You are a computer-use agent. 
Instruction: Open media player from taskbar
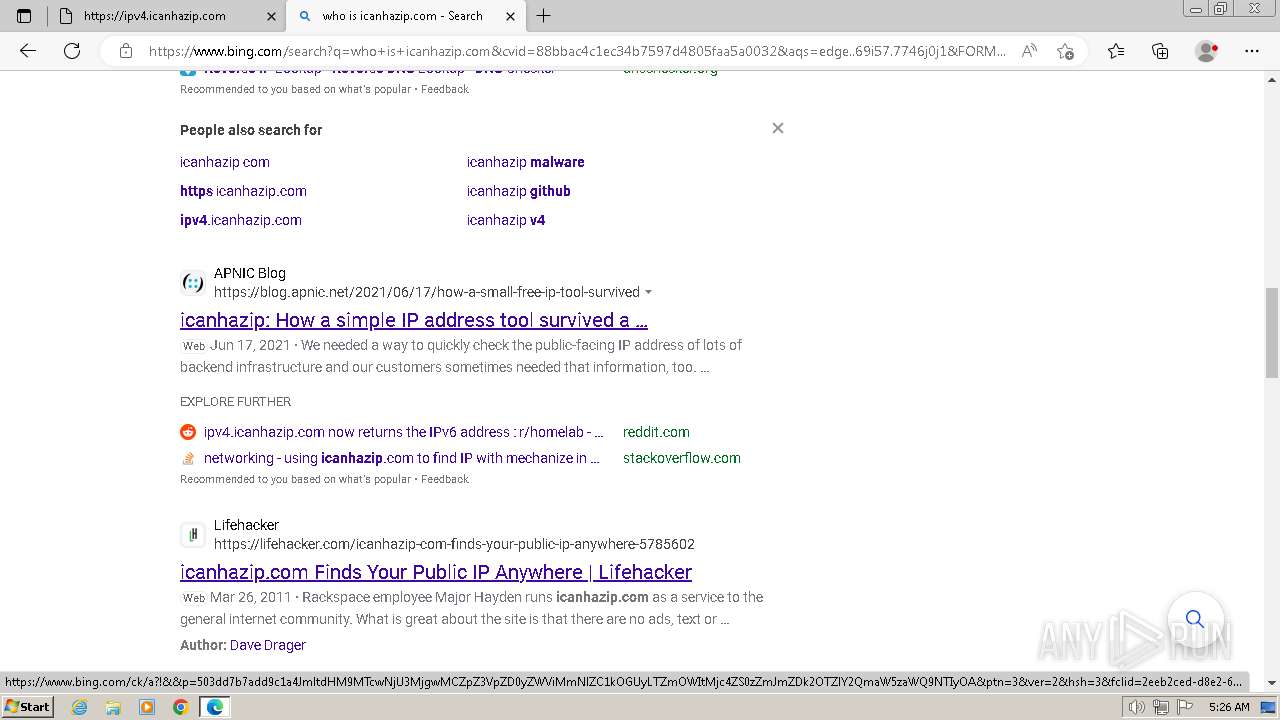[147, 707]
